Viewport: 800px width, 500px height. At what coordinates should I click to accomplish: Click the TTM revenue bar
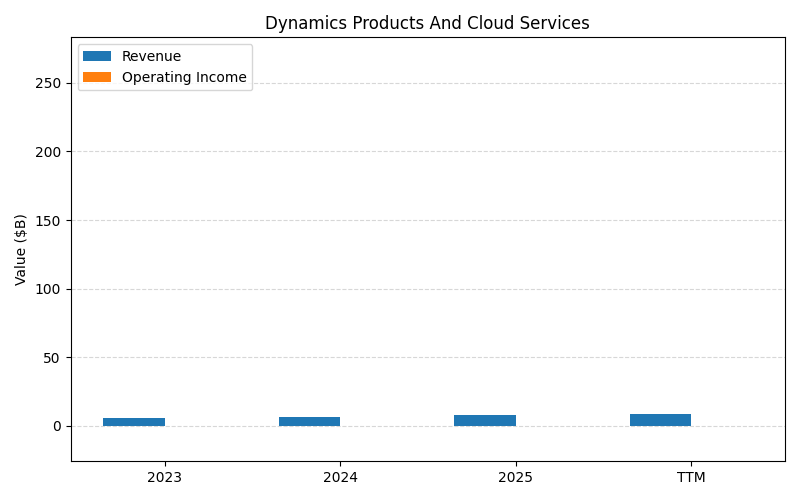click(660, 420)
